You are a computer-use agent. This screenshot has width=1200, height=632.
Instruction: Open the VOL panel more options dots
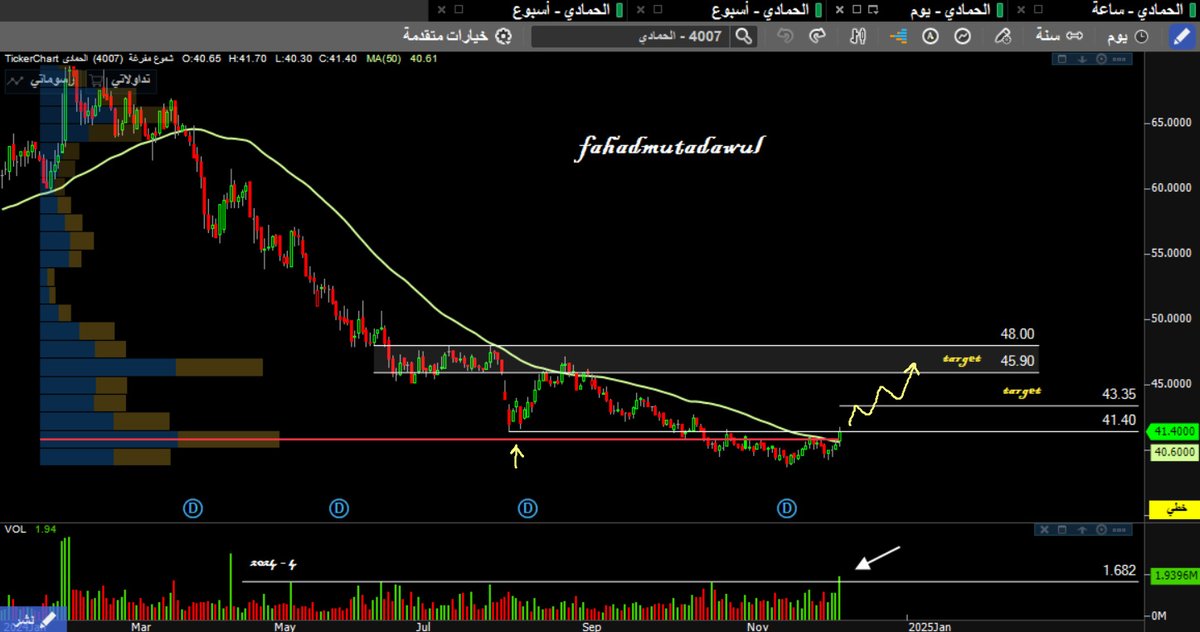1120,528
